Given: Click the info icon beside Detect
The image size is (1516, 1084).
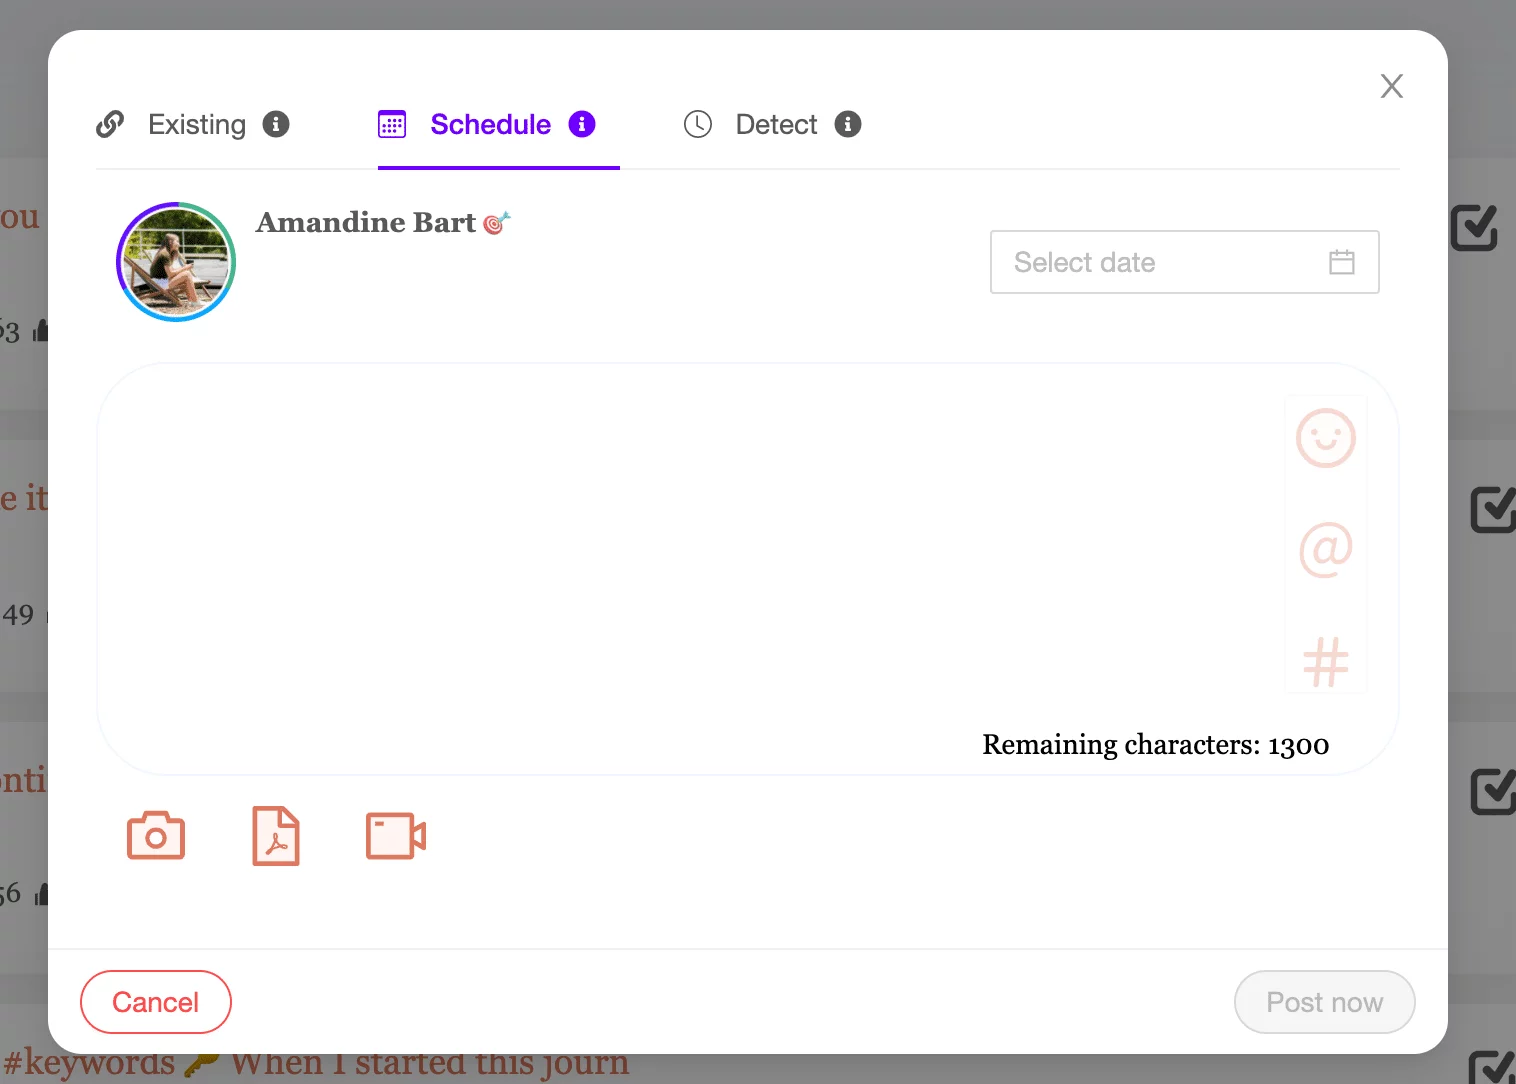Looking at the screenshot, I should [x=848, y=124].
